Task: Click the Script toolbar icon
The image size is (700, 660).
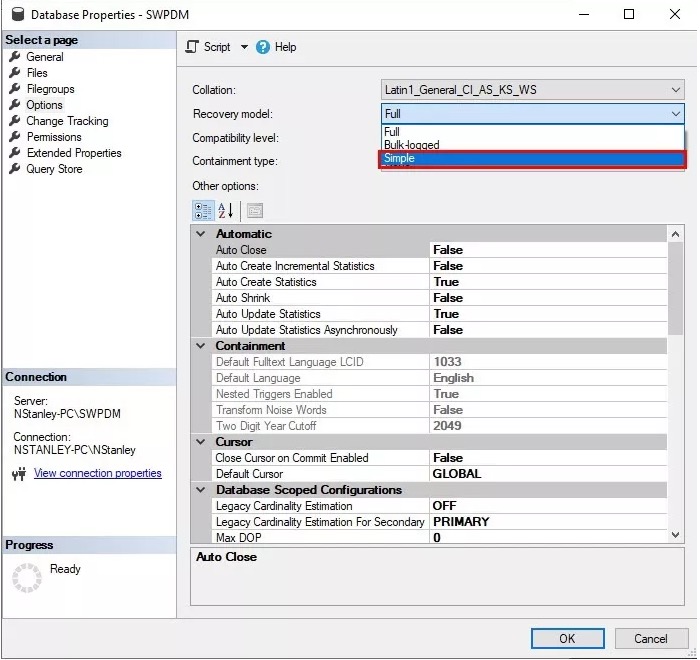Action: point(192,47)
